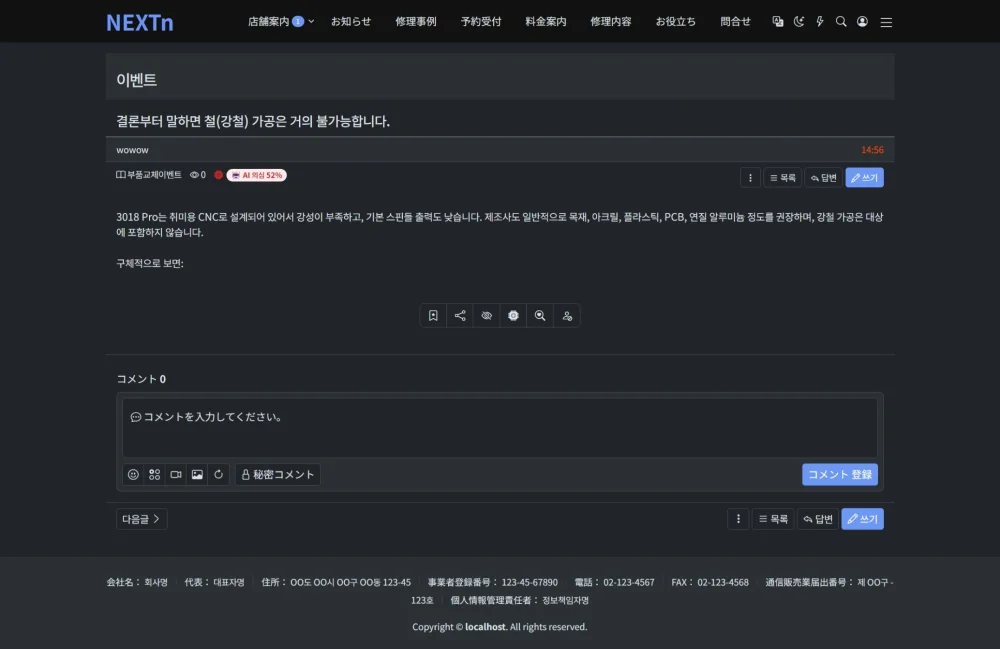Toggle the 秘密コメント secret comment option
Viewport: 1000px width, 649px height.
278,474
